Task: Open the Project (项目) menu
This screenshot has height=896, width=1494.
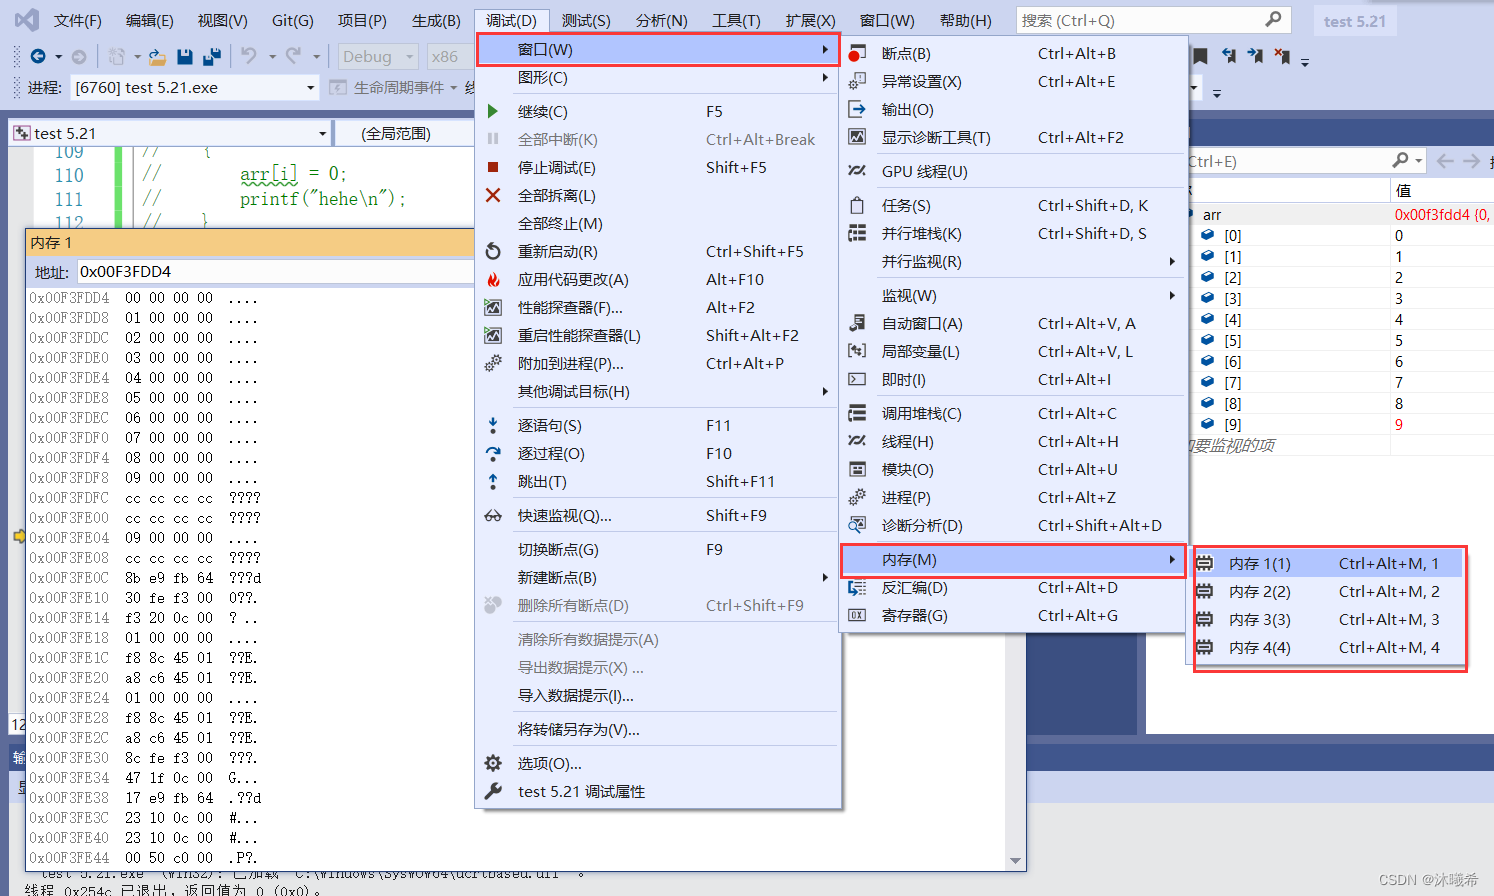Action: pos(362,20)
